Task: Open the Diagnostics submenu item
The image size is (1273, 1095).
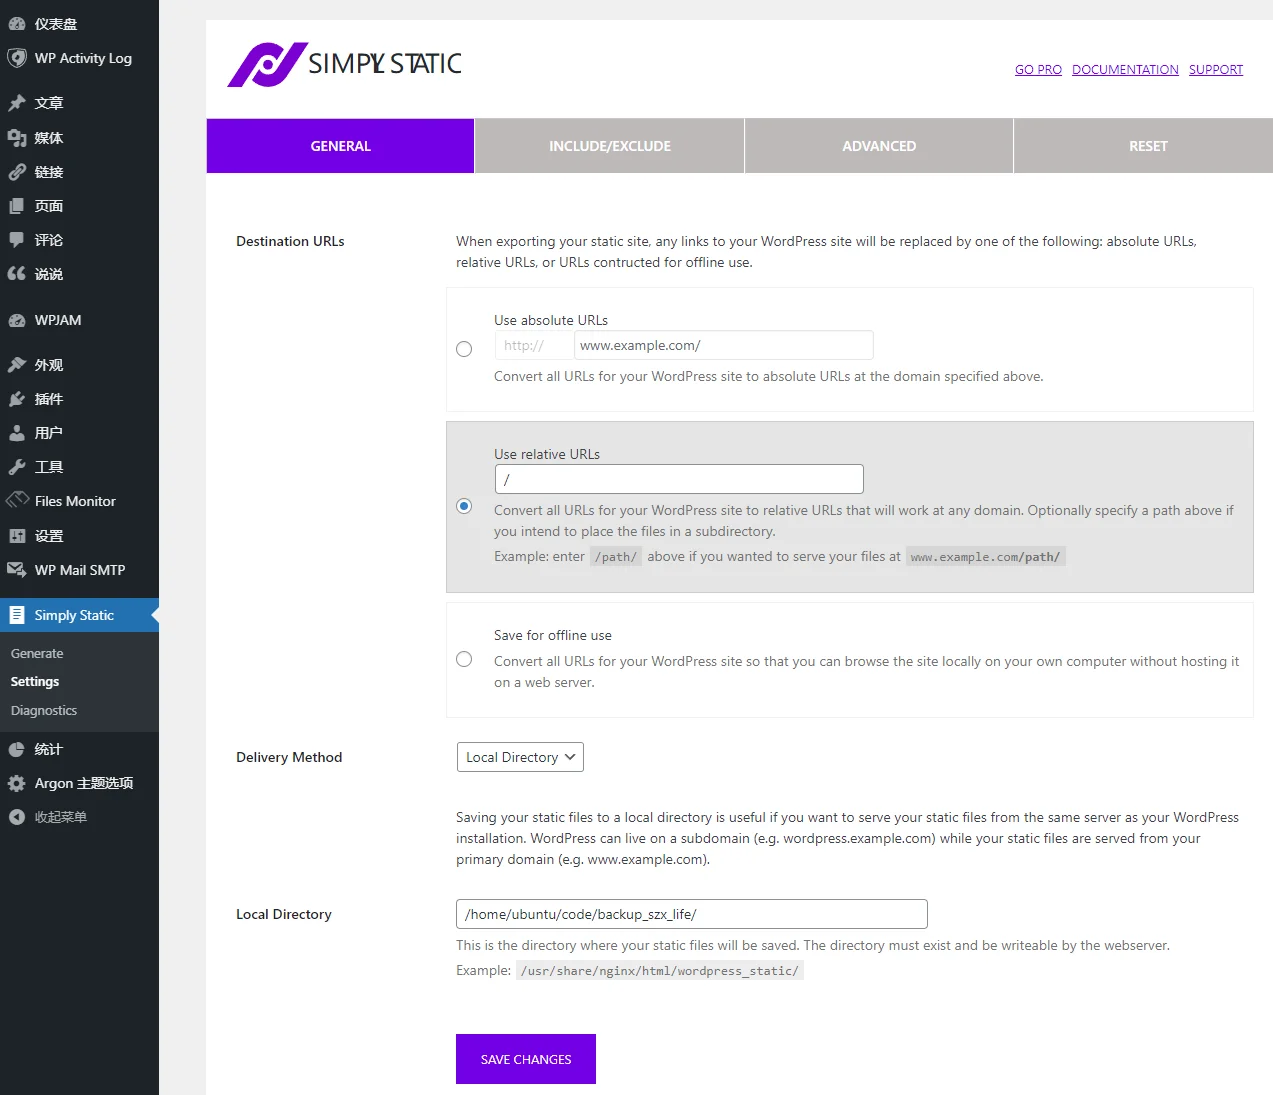Action: [44, 710]
